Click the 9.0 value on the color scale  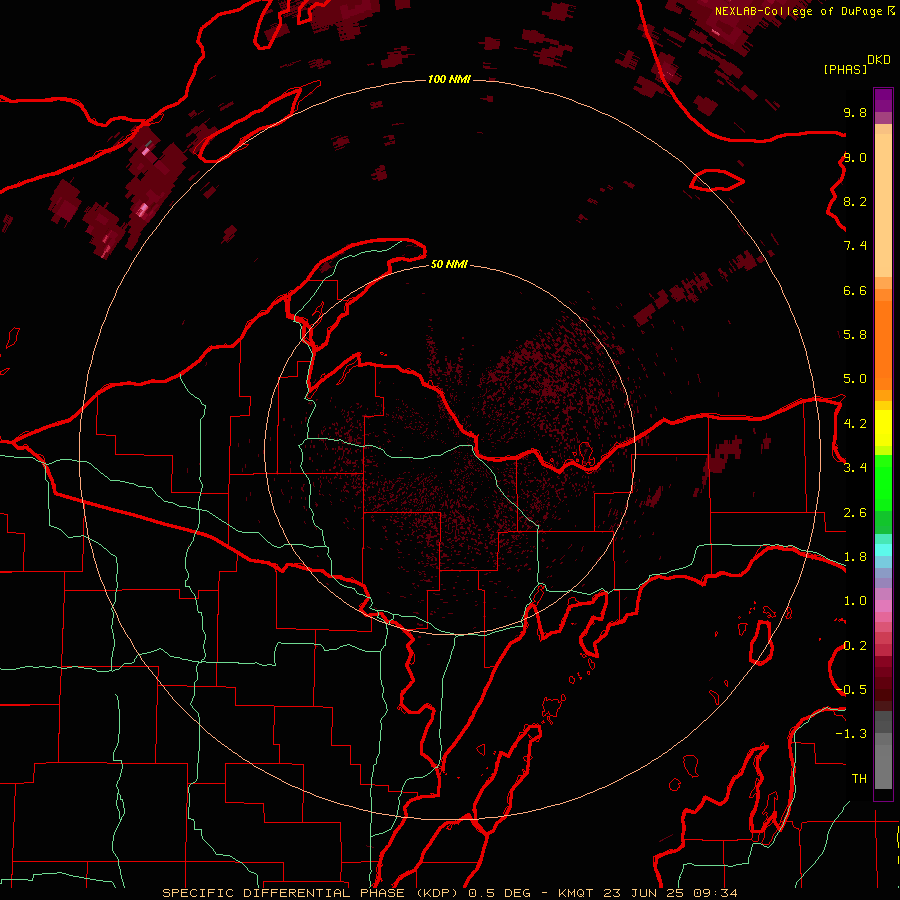[x=855, y=157]
